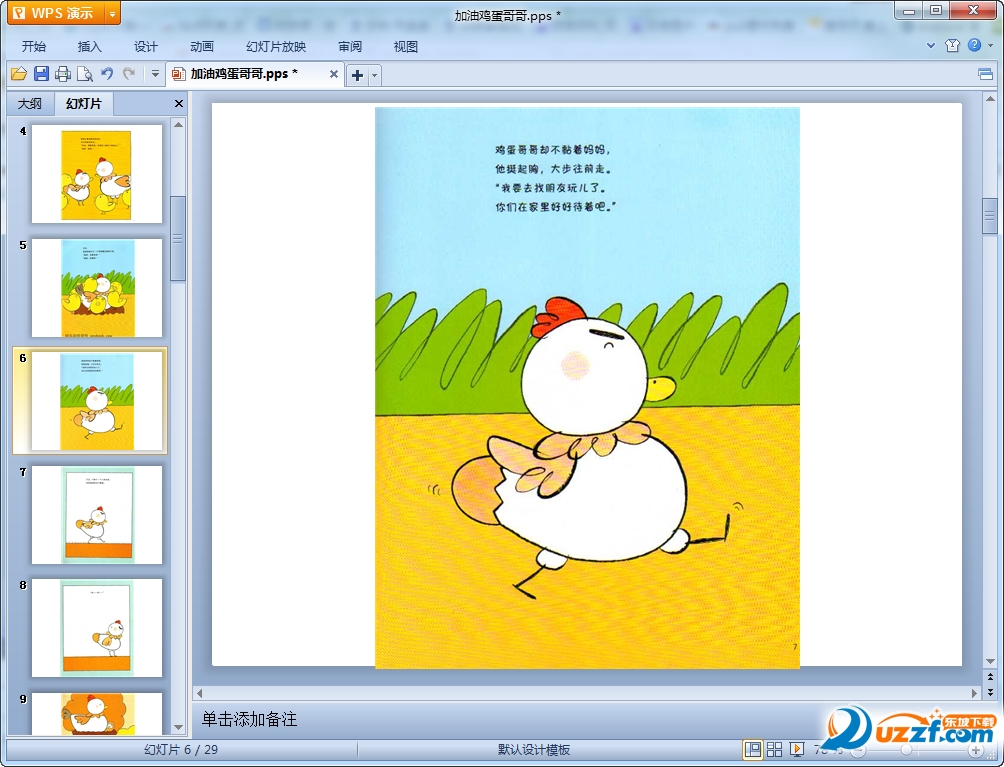Viewport: 1004px width, 767px height.
Task: Start slideshow from status bar icon
Action: [797, 749]
